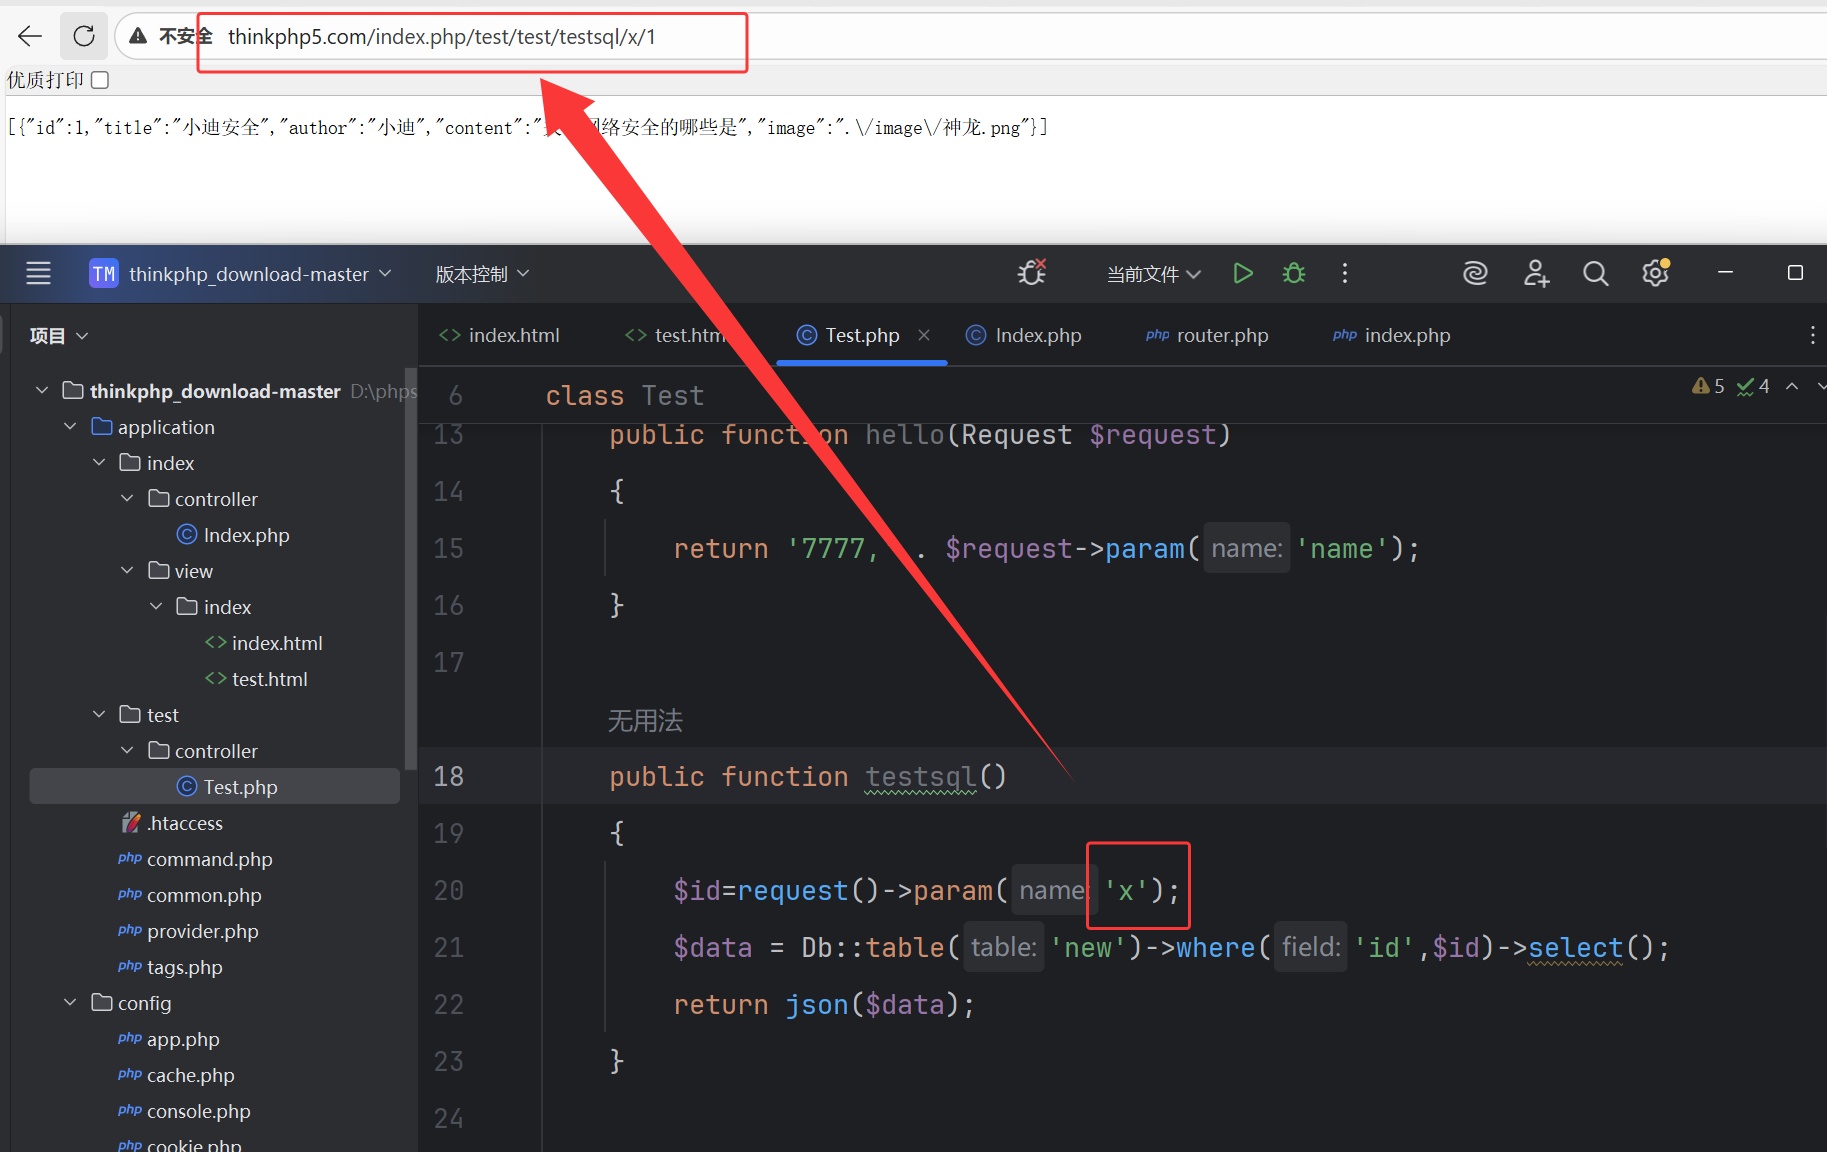The width and height of the screenshot is (1827, 1152).
Task: Click the 无用法 usages hint
Action: (645, 720)
